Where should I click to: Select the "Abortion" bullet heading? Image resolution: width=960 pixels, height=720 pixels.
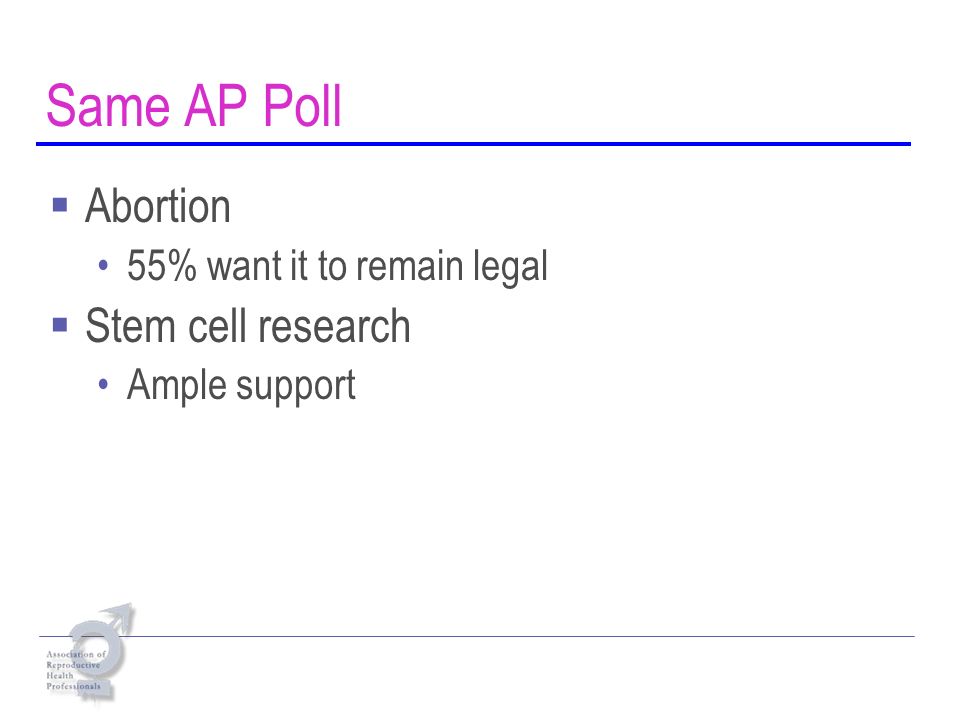click(157, 206)
